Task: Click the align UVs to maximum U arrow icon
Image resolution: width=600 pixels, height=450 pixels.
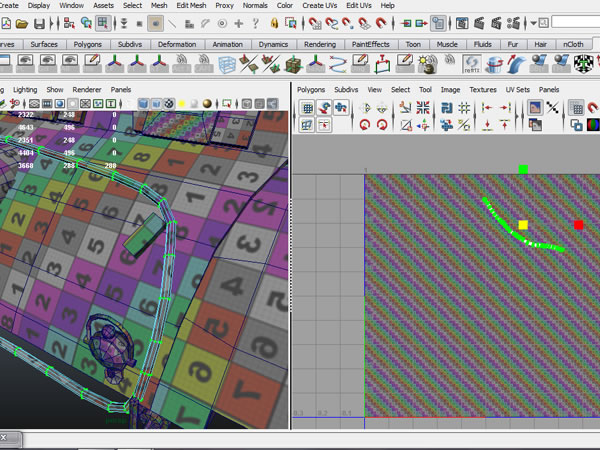Action: pyautogui.click(x=505, y=108)
